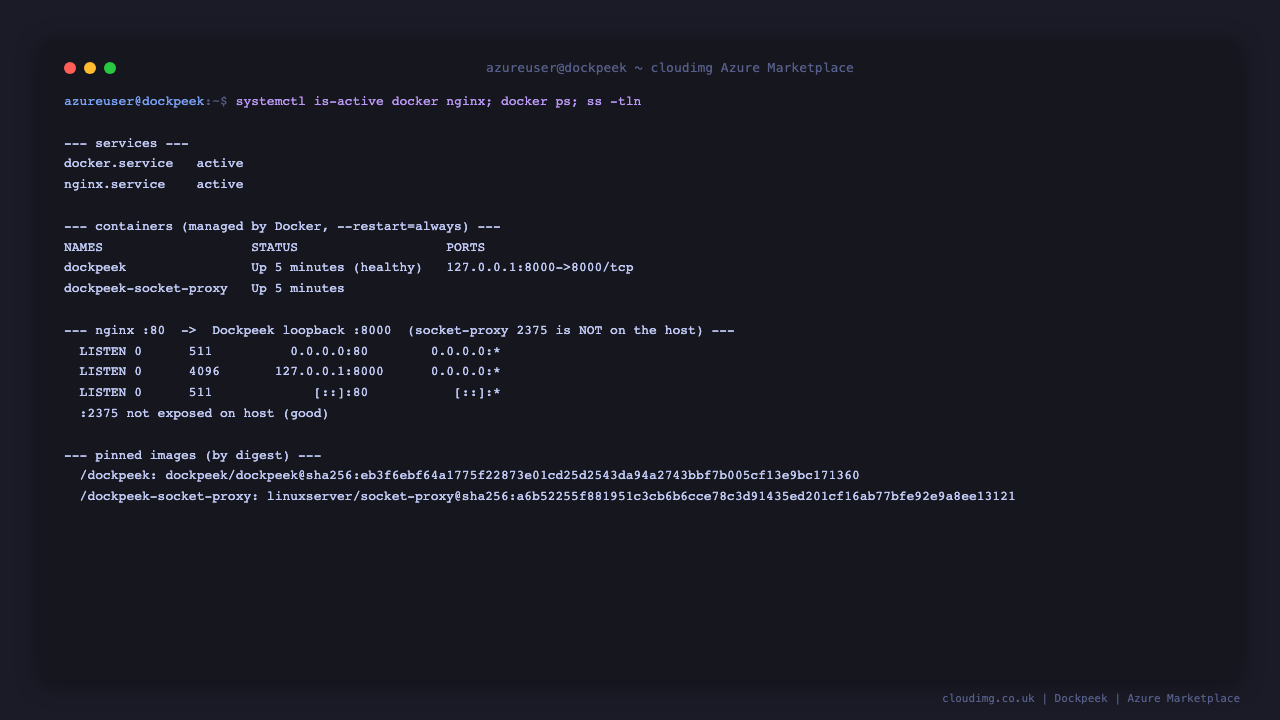This screenshot has height=720, width=1280.
Task: Click the cloudimg.co.uk footer text
Action: click(x=988, y=699)
